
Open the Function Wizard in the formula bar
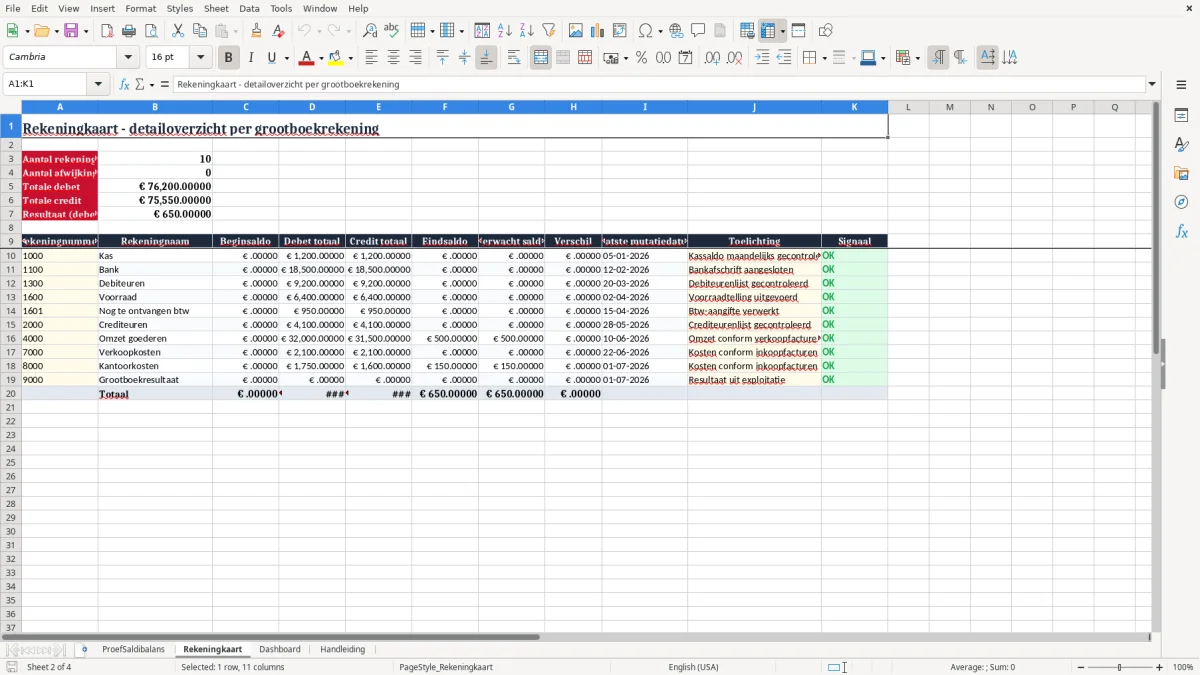[125, 84]
